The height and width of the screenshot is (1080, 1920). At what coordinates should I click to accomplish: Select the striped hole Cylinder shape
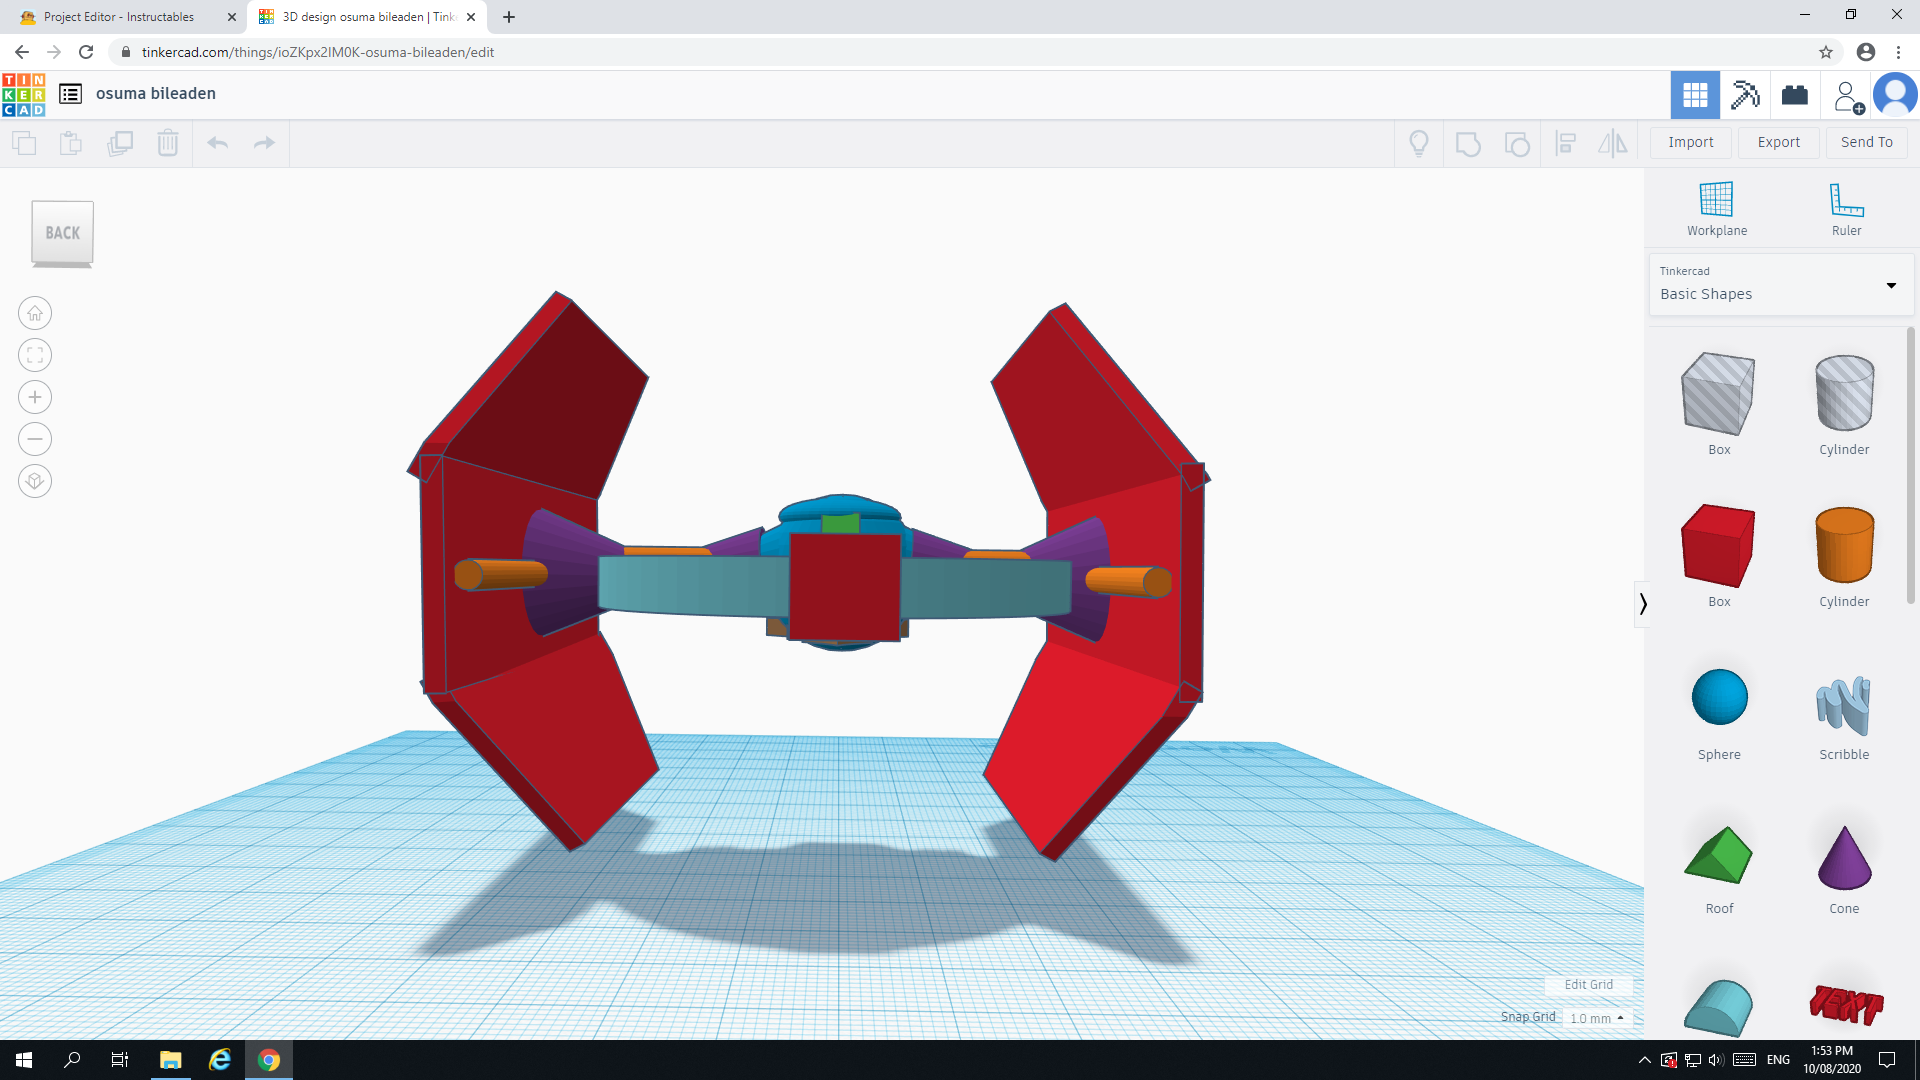[x=1844, y=394]
